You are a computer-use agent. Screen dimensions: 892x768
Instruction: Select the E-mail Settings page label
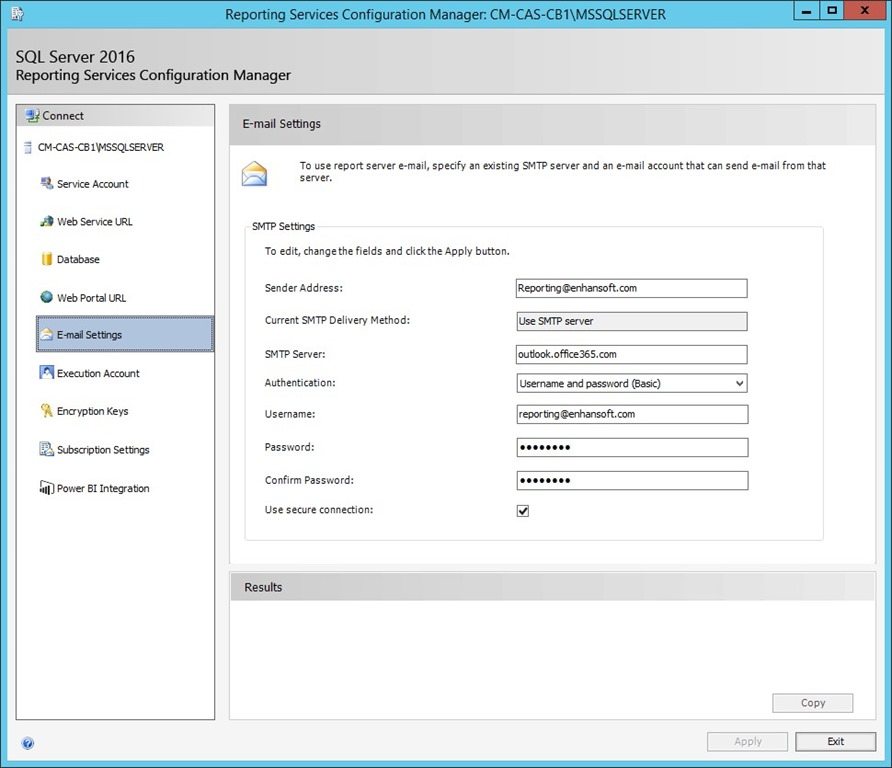89,335
